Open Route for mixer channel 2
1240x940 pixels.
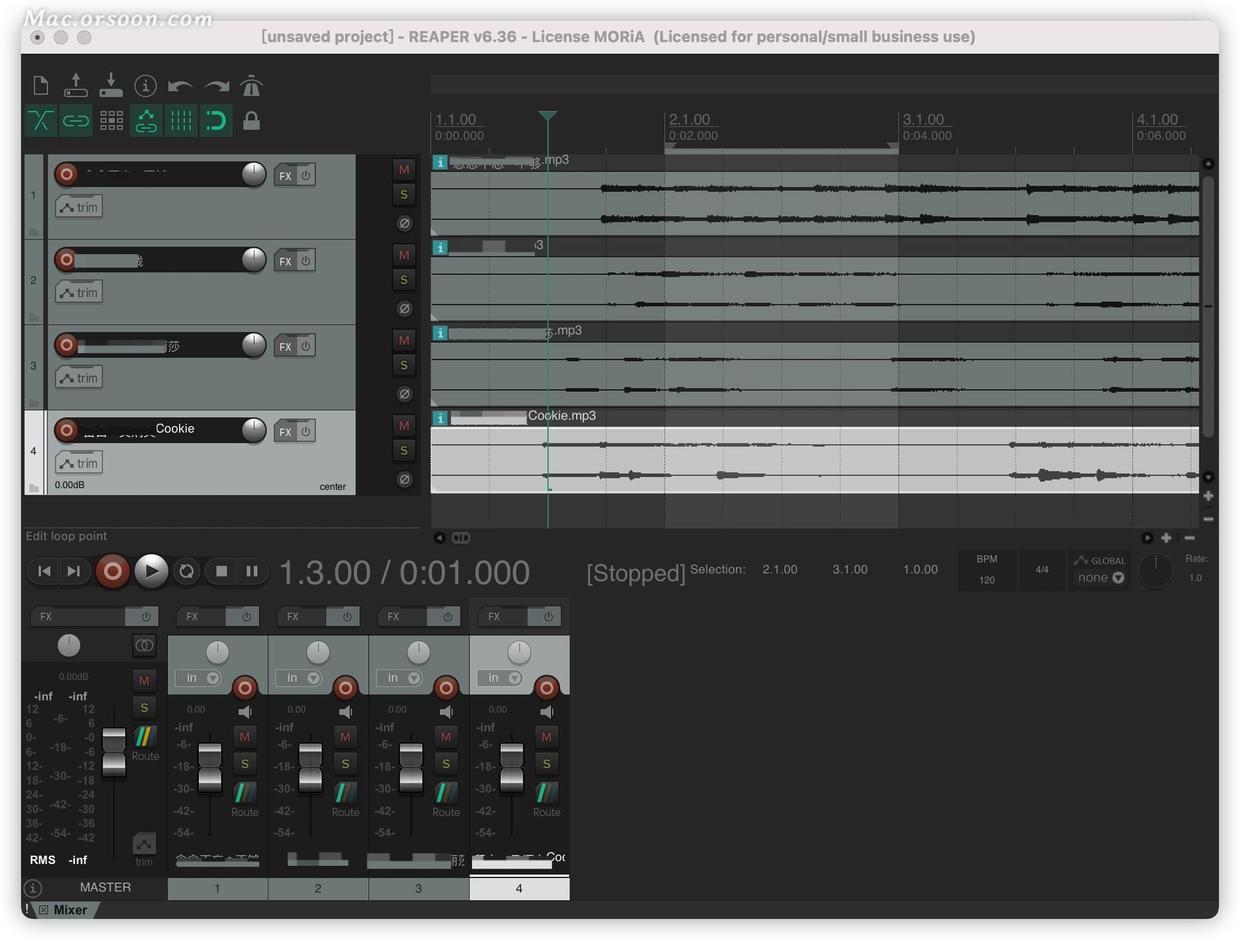click(x=345, y=793)
